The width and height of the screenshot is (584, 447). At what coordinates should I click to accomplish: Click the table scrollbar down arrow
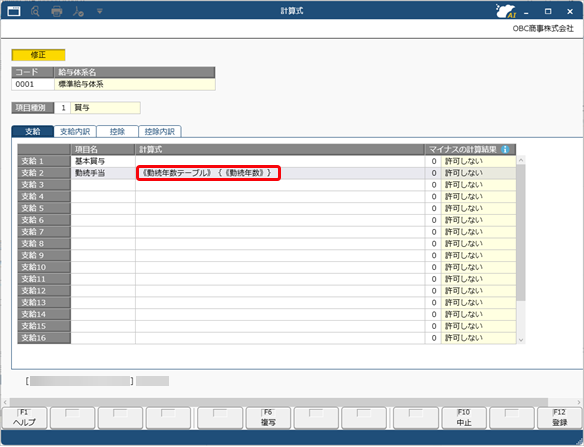[521, 339]
